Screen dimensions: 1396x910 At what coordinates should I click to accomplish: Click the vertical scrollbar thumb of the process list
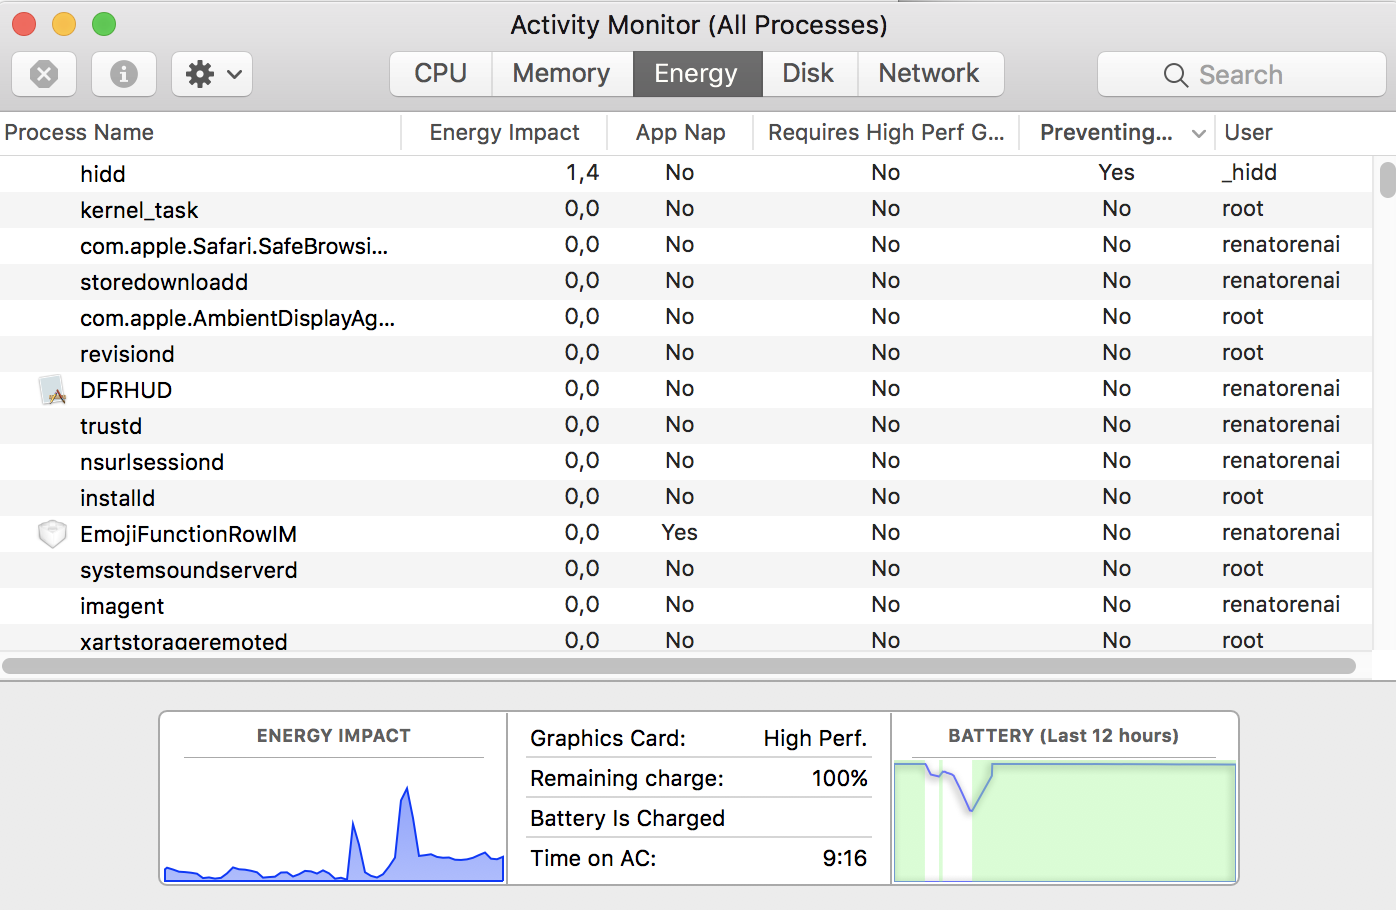1387,180
